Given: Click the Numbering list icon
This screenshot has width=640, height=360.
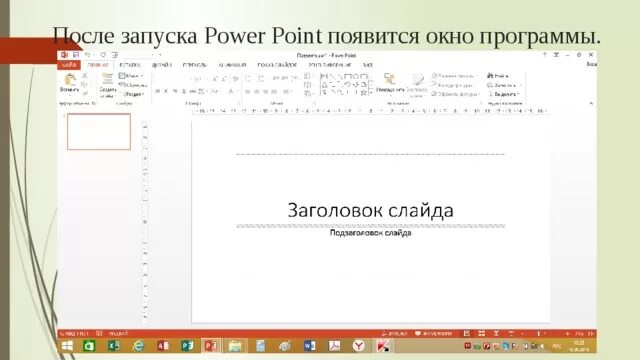Looking at the screenshot, I should 260,79.
